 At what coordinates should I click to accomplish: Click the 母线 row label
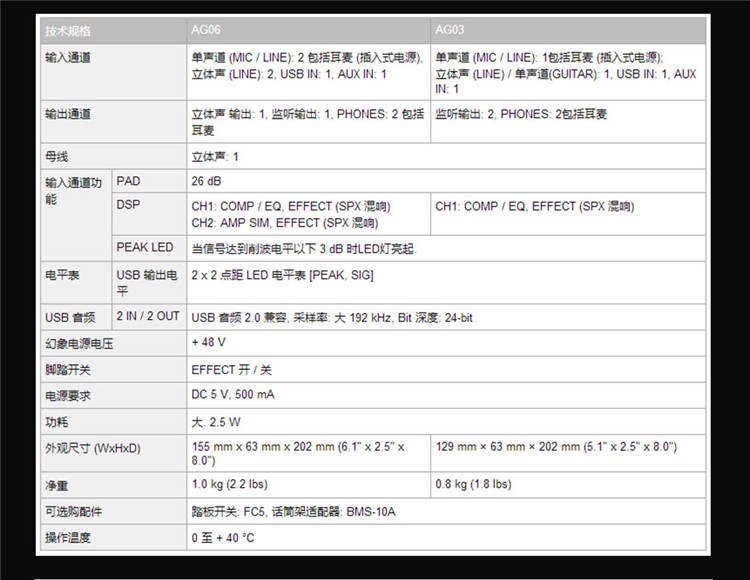point(56,157)
